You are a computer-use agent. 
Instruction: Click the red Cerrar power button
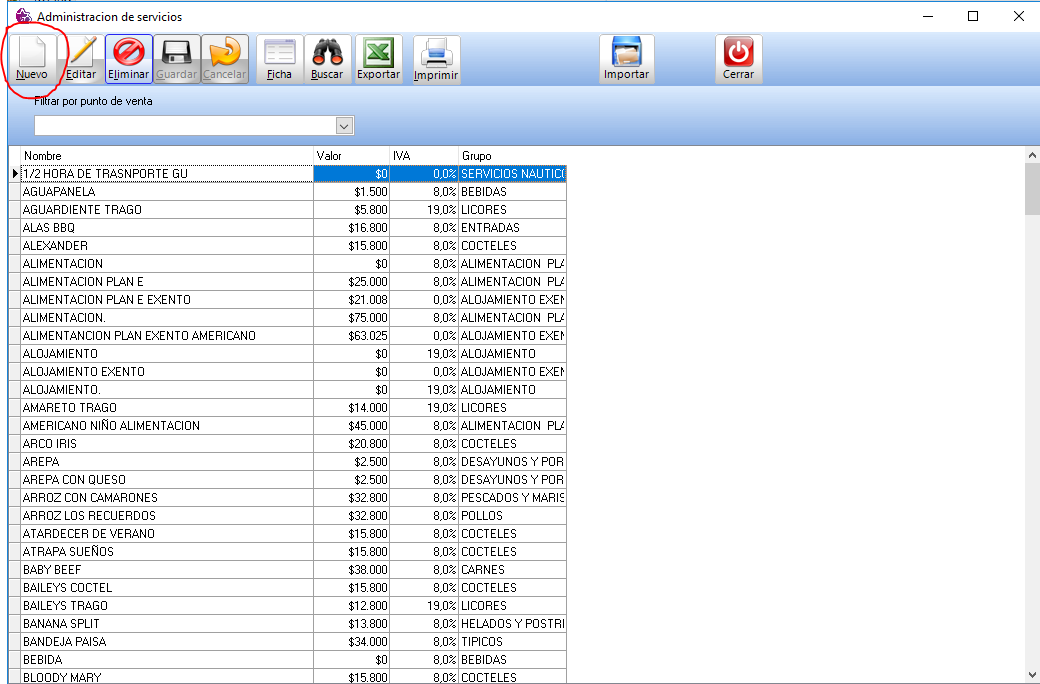click(738, 59)
